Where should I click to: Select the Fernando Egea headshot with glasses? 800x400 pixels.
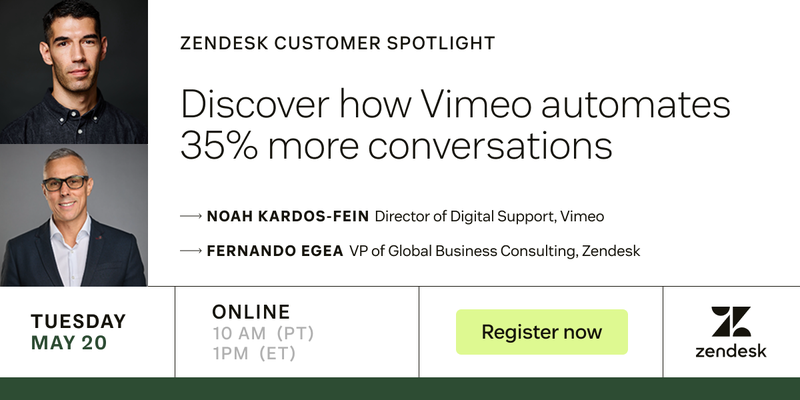(x=74, y=215)
